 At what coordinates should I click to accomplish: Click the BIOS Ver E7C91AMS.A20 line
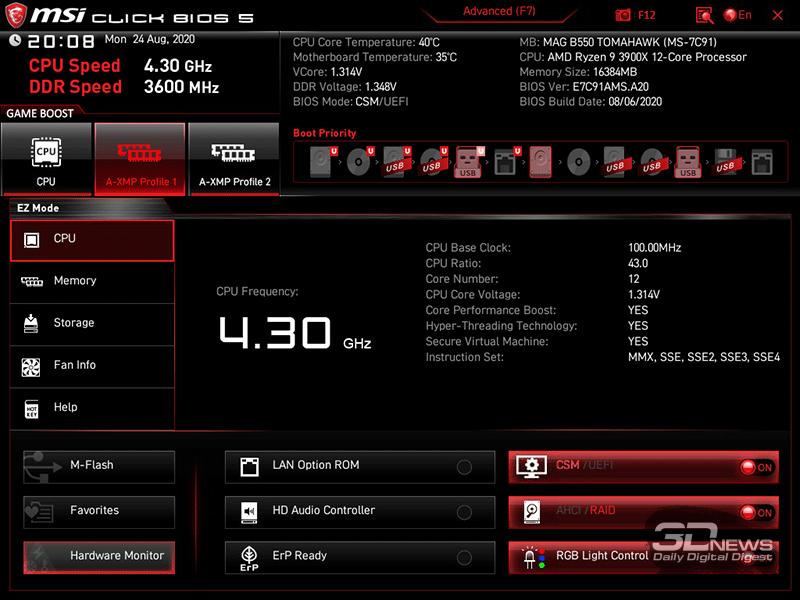584,87
